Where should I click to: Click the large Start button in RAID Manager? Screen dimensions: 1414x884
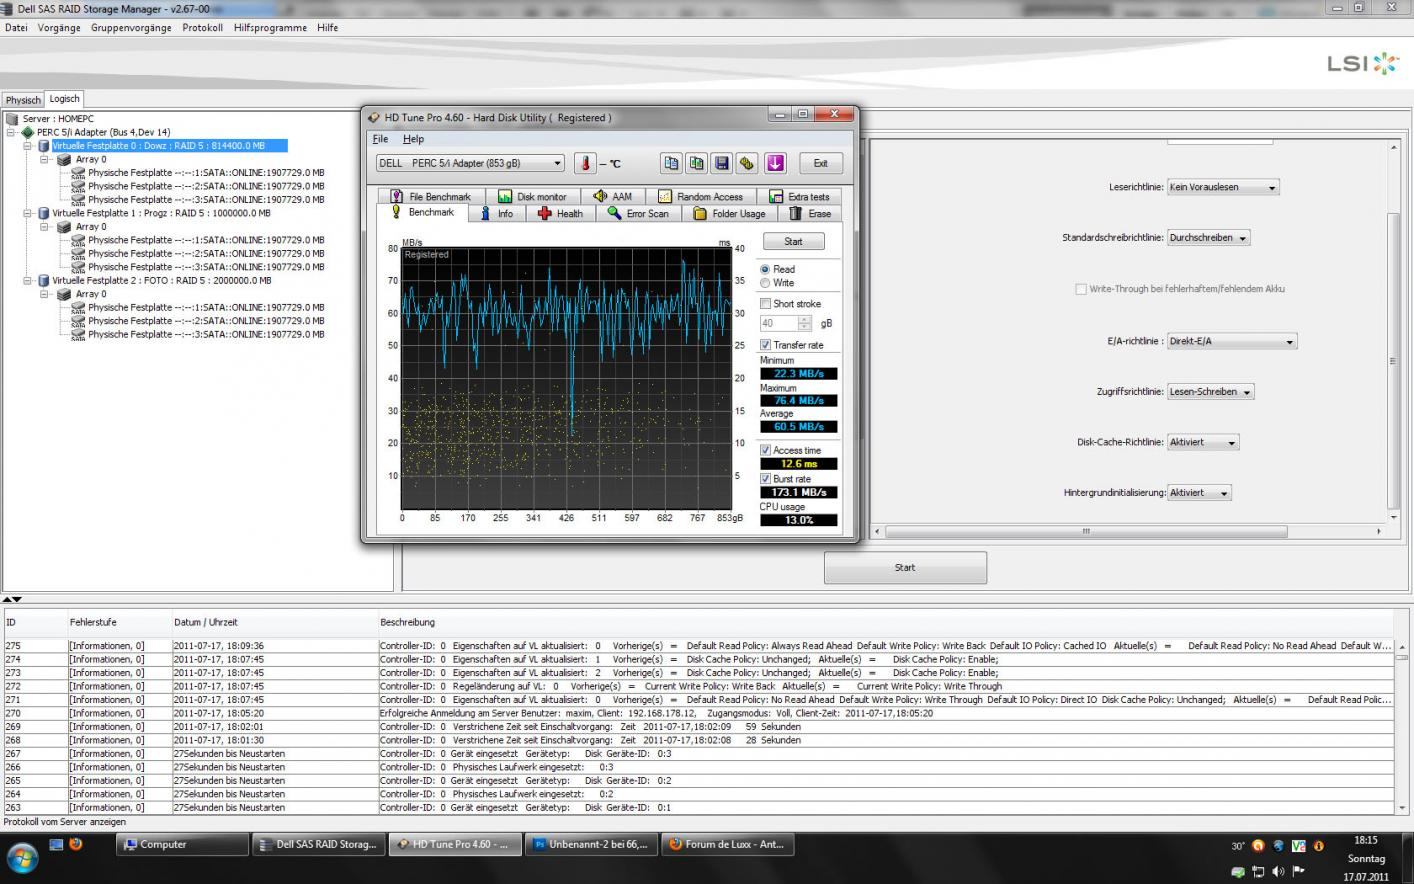point(905,567)
